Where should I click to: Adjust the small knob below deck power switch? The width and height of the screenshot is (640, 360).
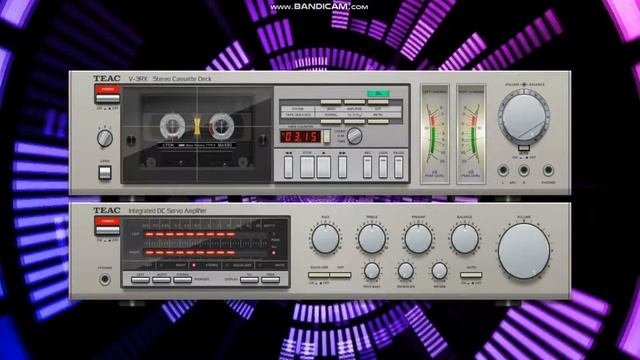[105, 138]
